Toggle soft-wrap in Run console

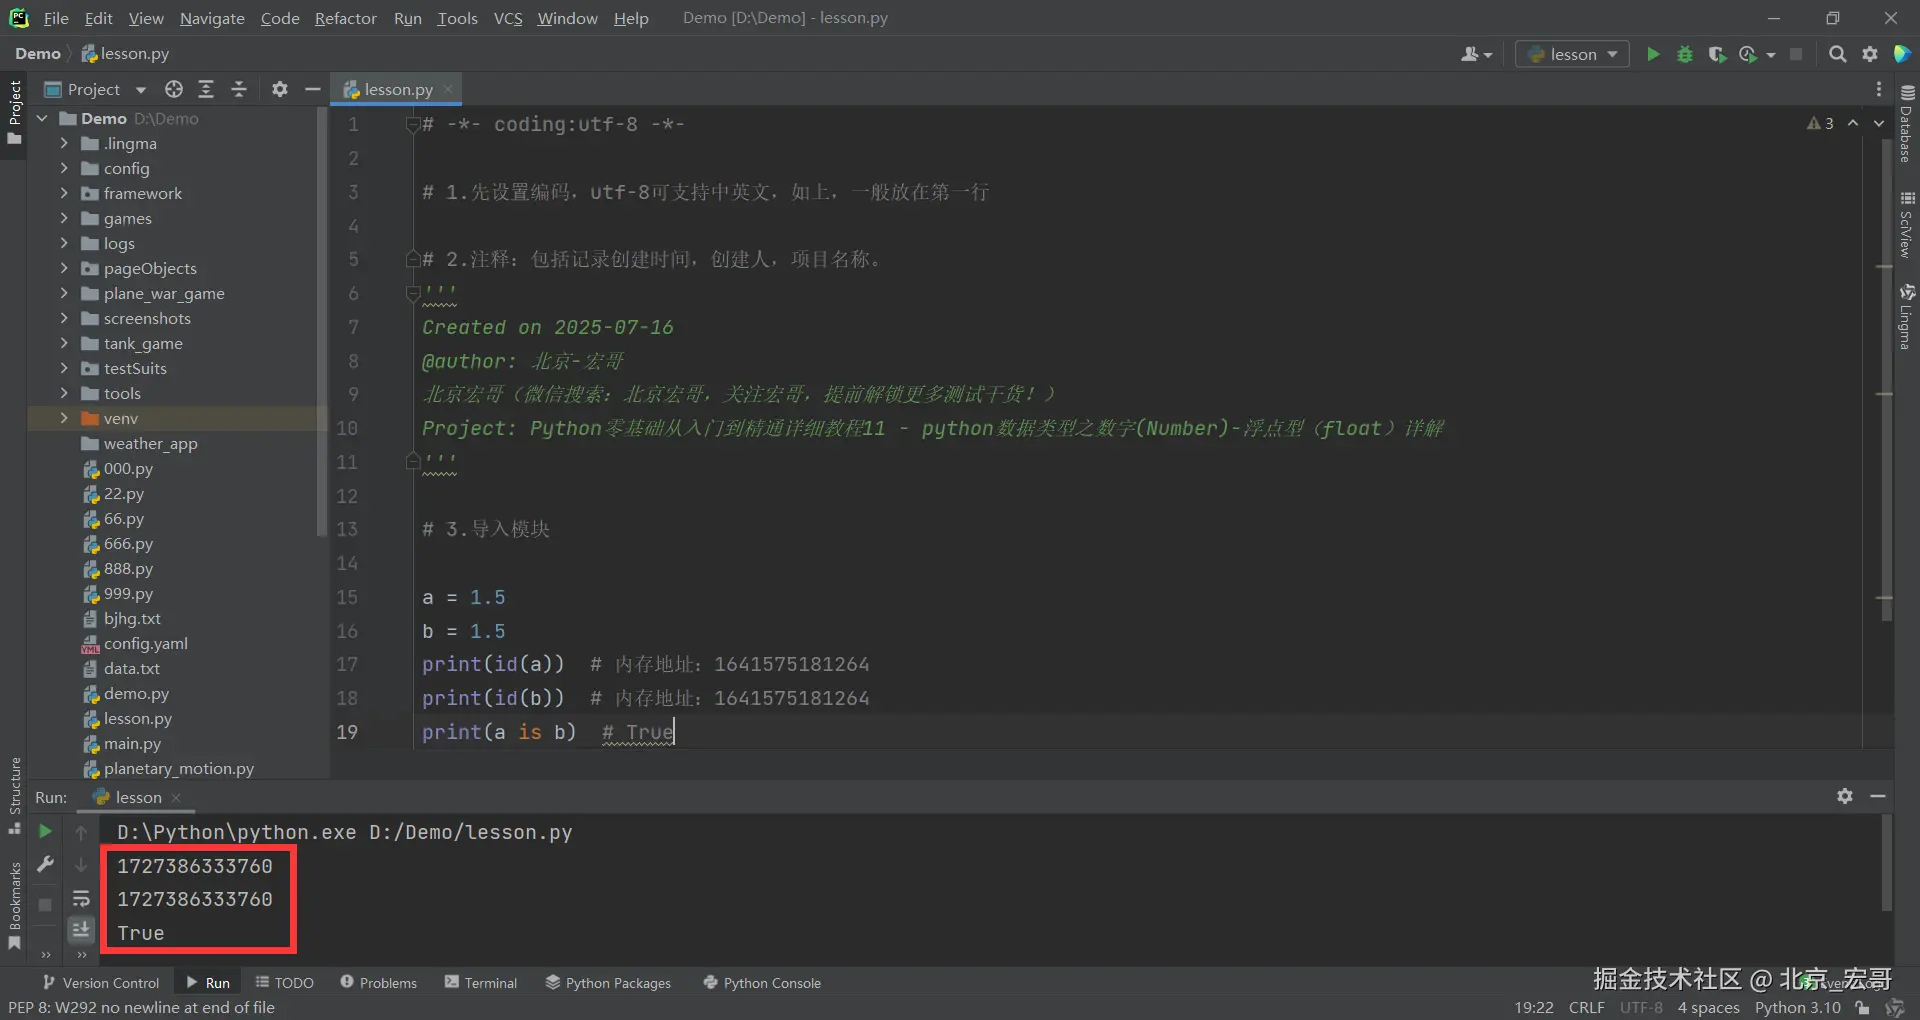pyautogui.click(x=81, y=898)
